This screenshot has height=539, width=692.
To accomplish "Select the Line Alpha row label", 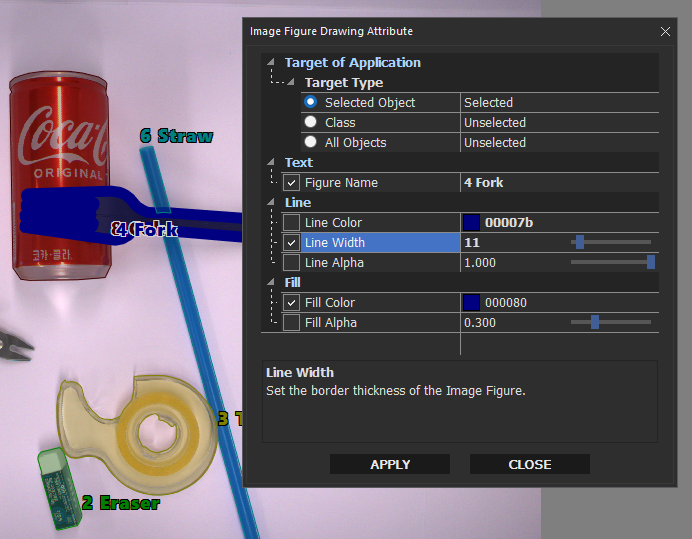I will tap(334, 263).
